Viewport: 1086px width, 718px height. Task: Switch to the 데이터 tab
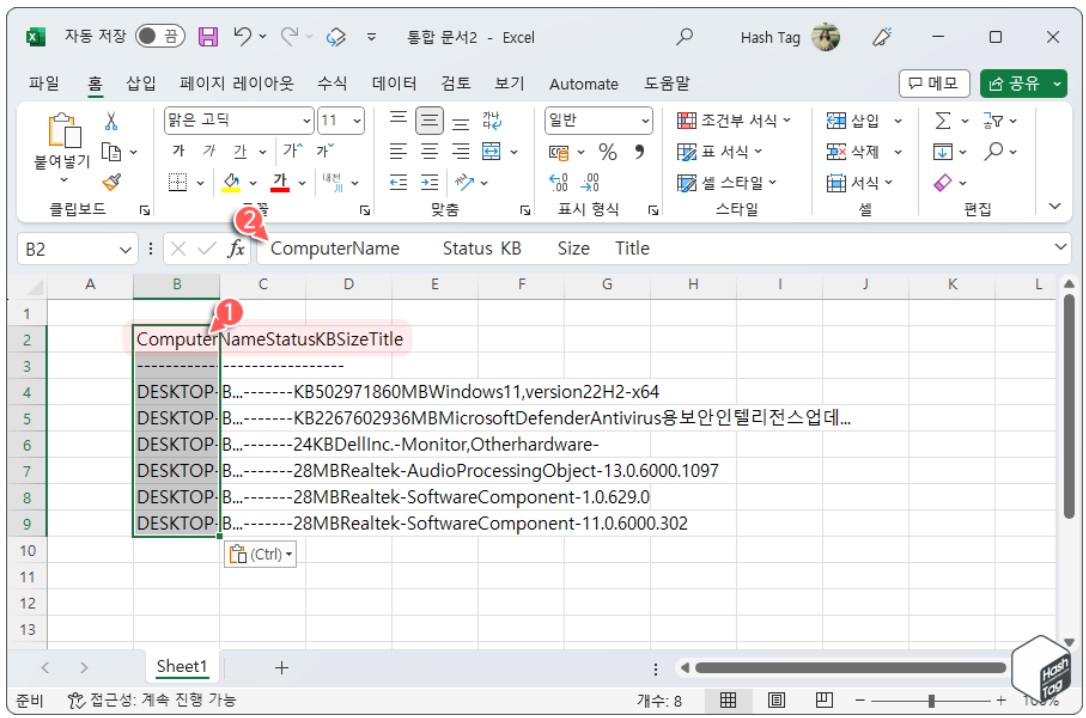(x=394, y=84)
